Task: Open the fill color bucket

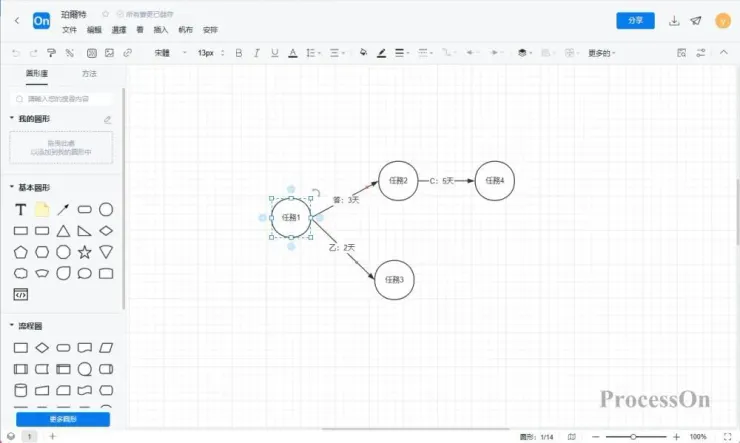Action: [363, 53]
